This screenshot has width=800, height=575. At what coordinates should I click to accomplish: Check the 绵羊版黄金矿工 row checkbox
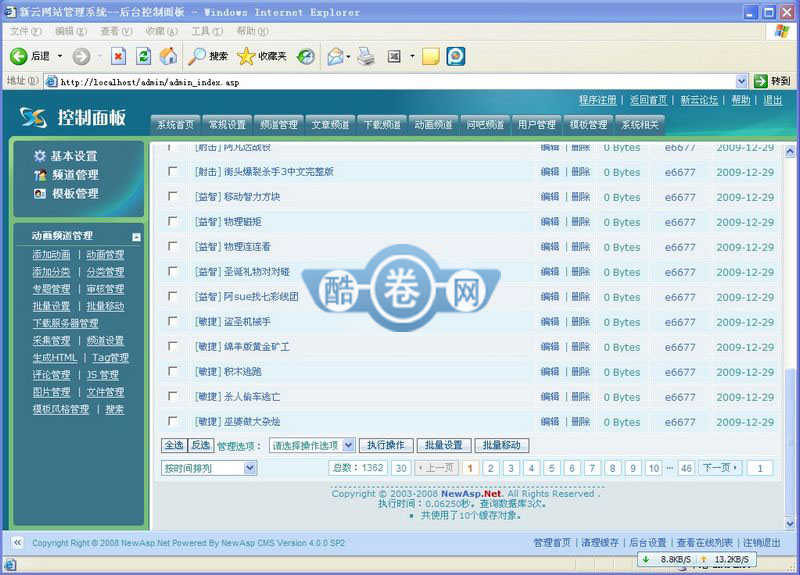coord(173,346)
